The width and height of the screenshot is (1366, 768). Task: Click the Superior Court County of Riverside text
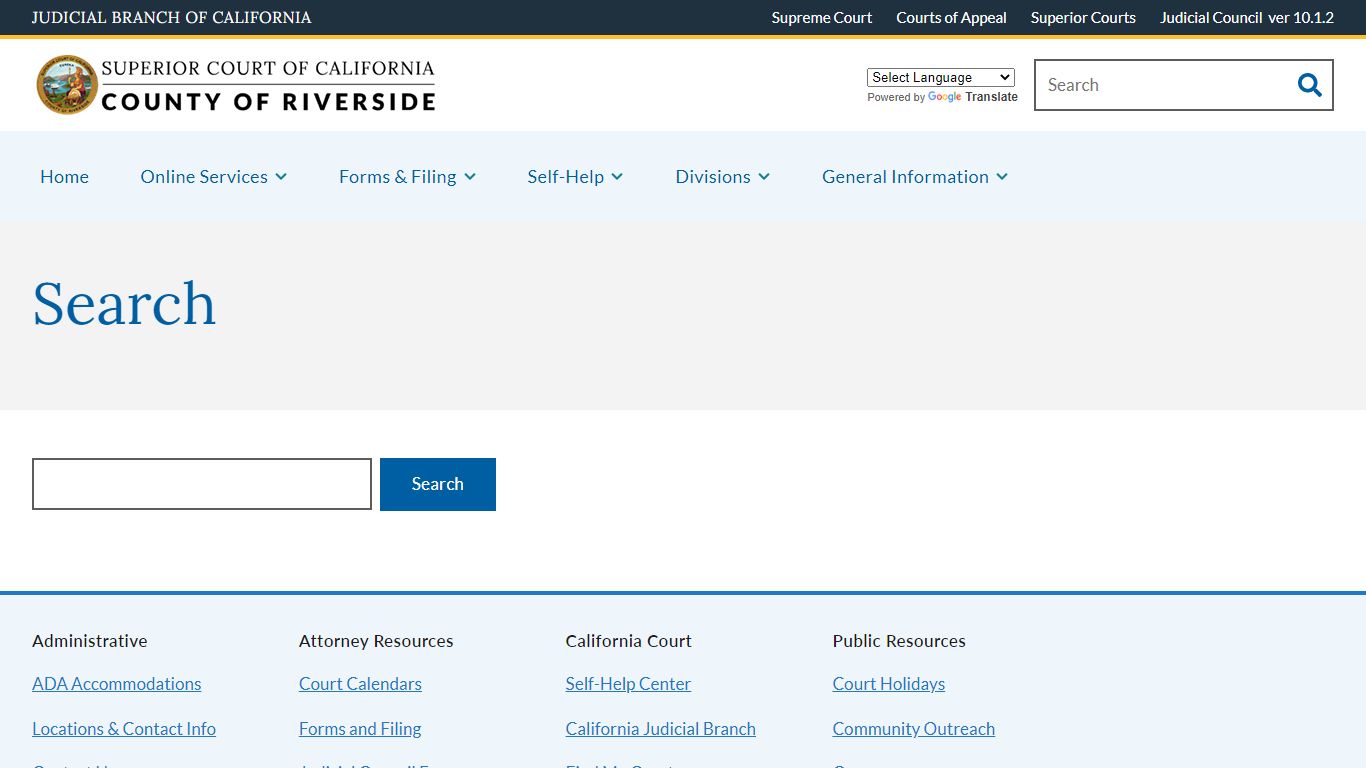pos(268,85)
